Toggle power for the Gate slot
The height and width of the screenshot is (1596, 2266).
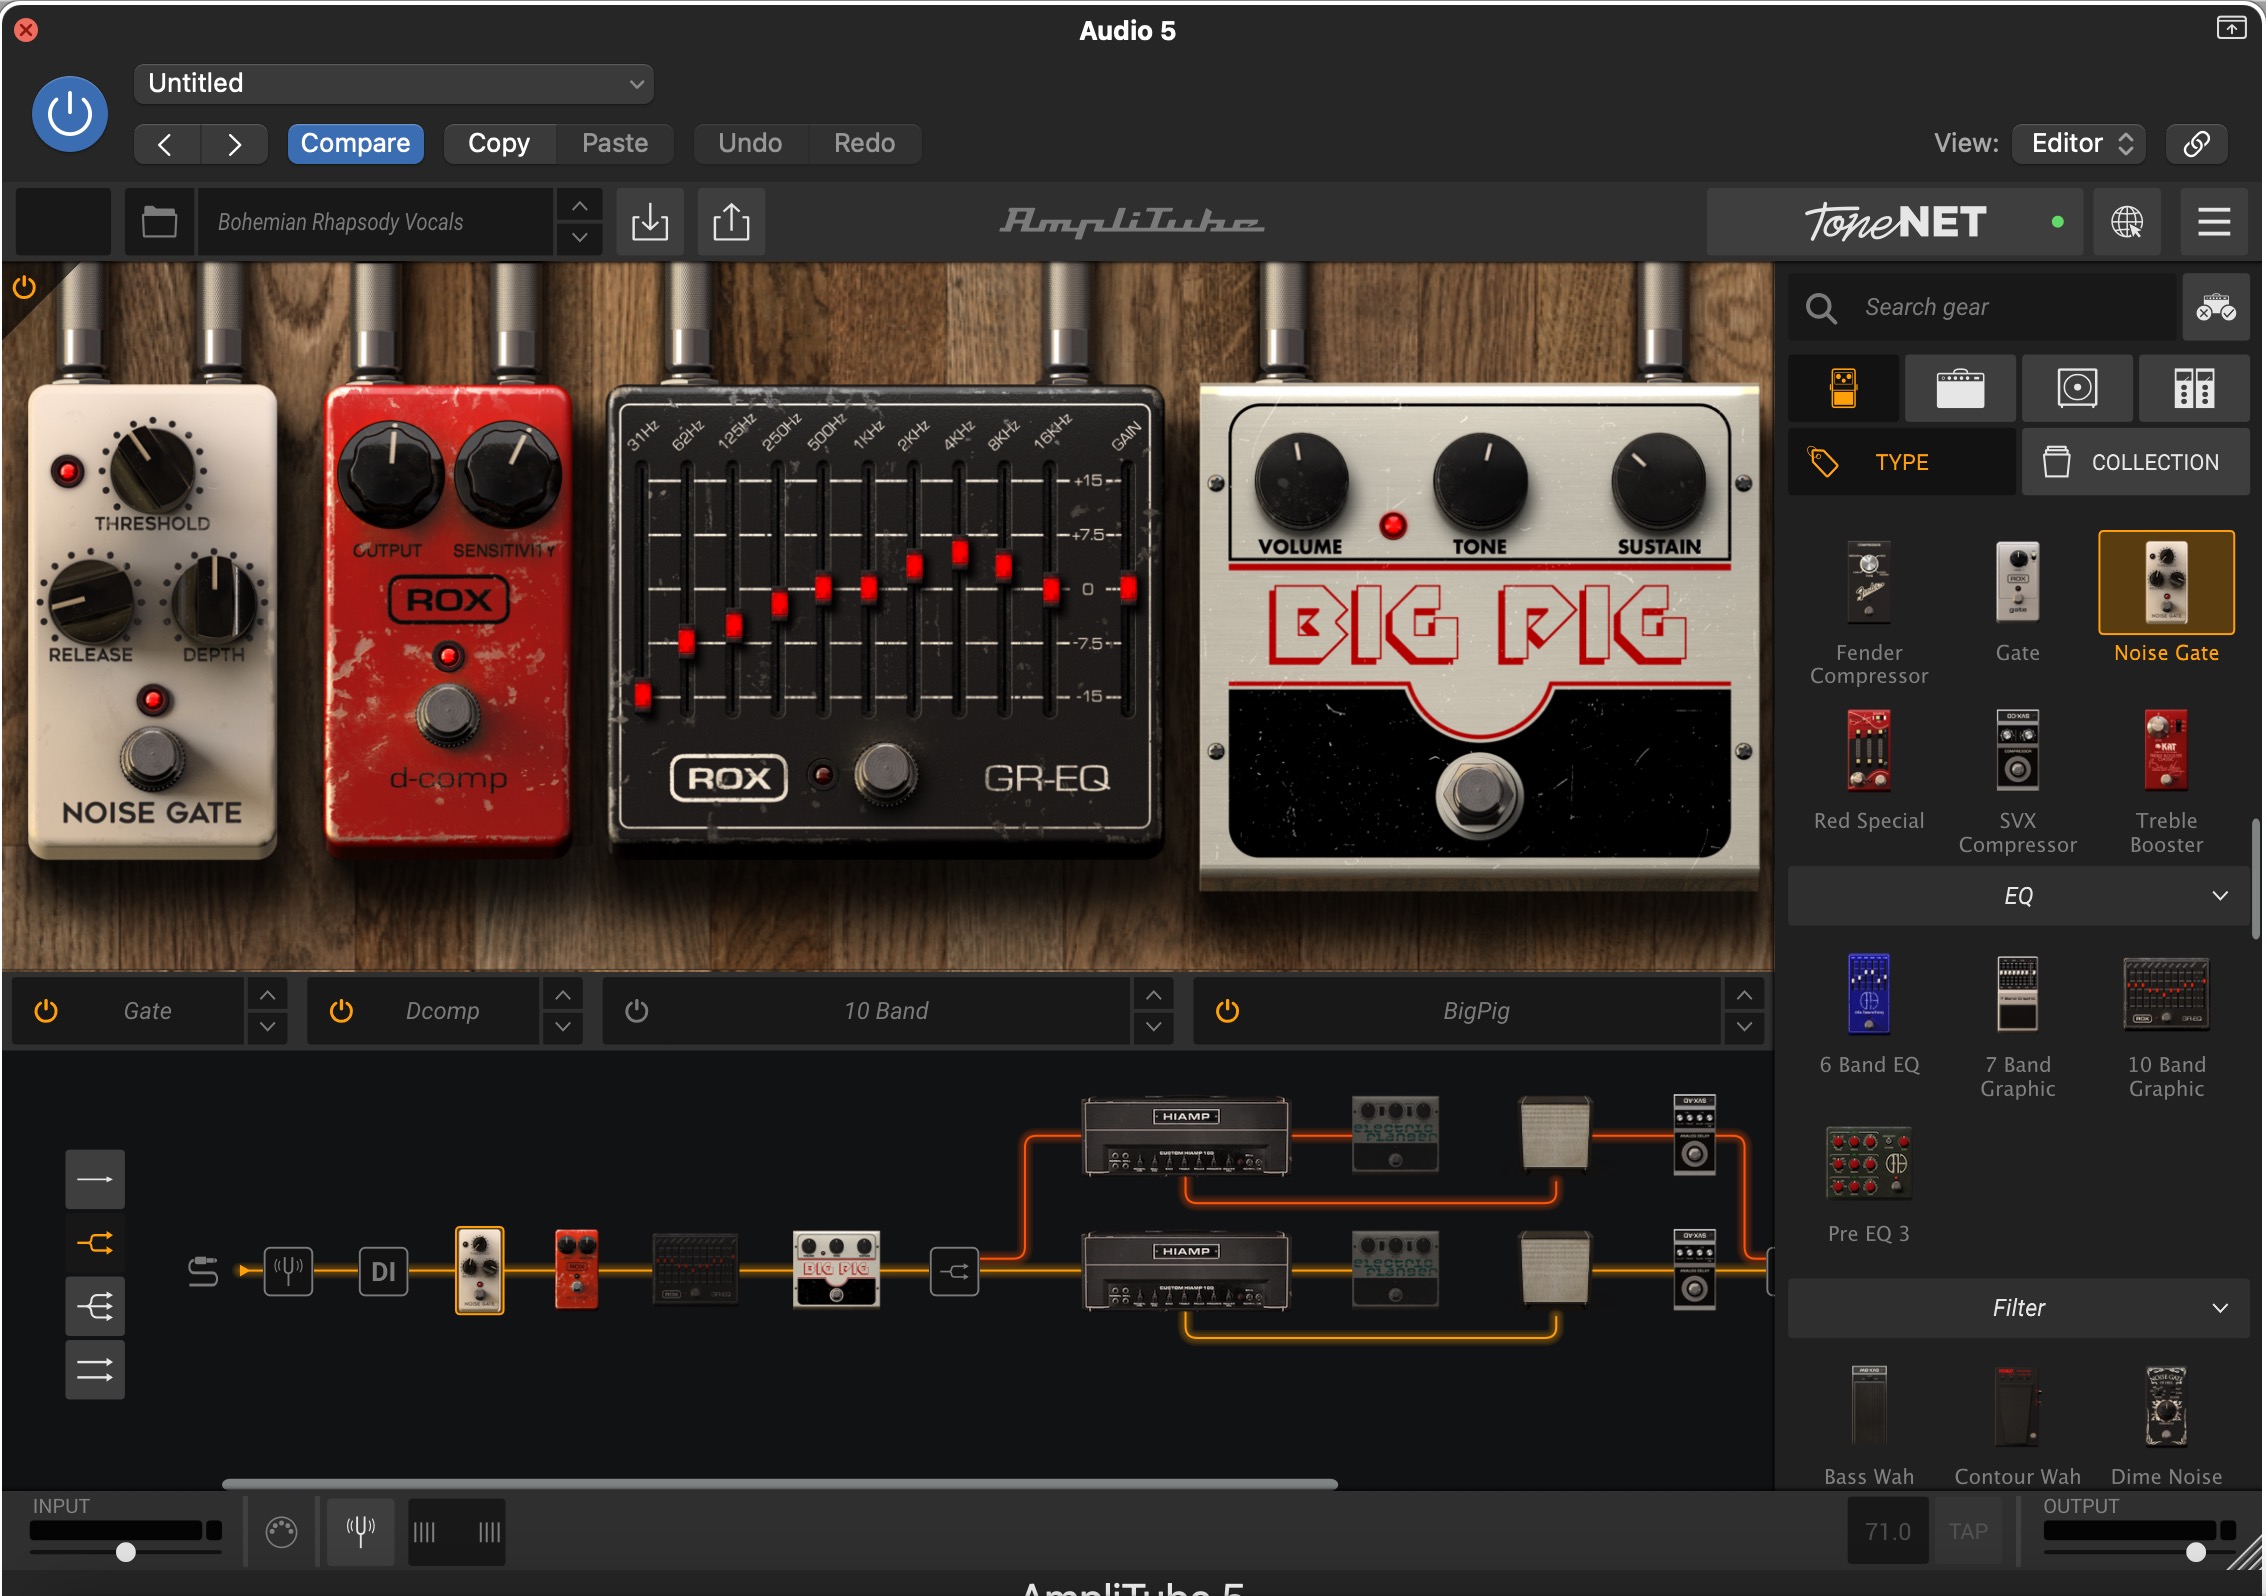(x=46, y=1011)
